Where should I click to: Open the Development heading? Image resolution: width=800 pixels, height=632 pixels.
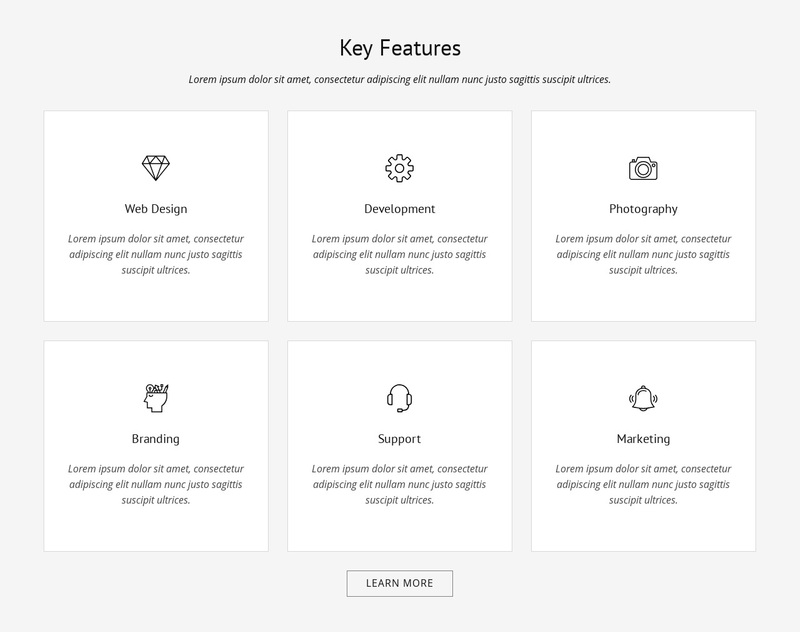(x=399, y=209)
